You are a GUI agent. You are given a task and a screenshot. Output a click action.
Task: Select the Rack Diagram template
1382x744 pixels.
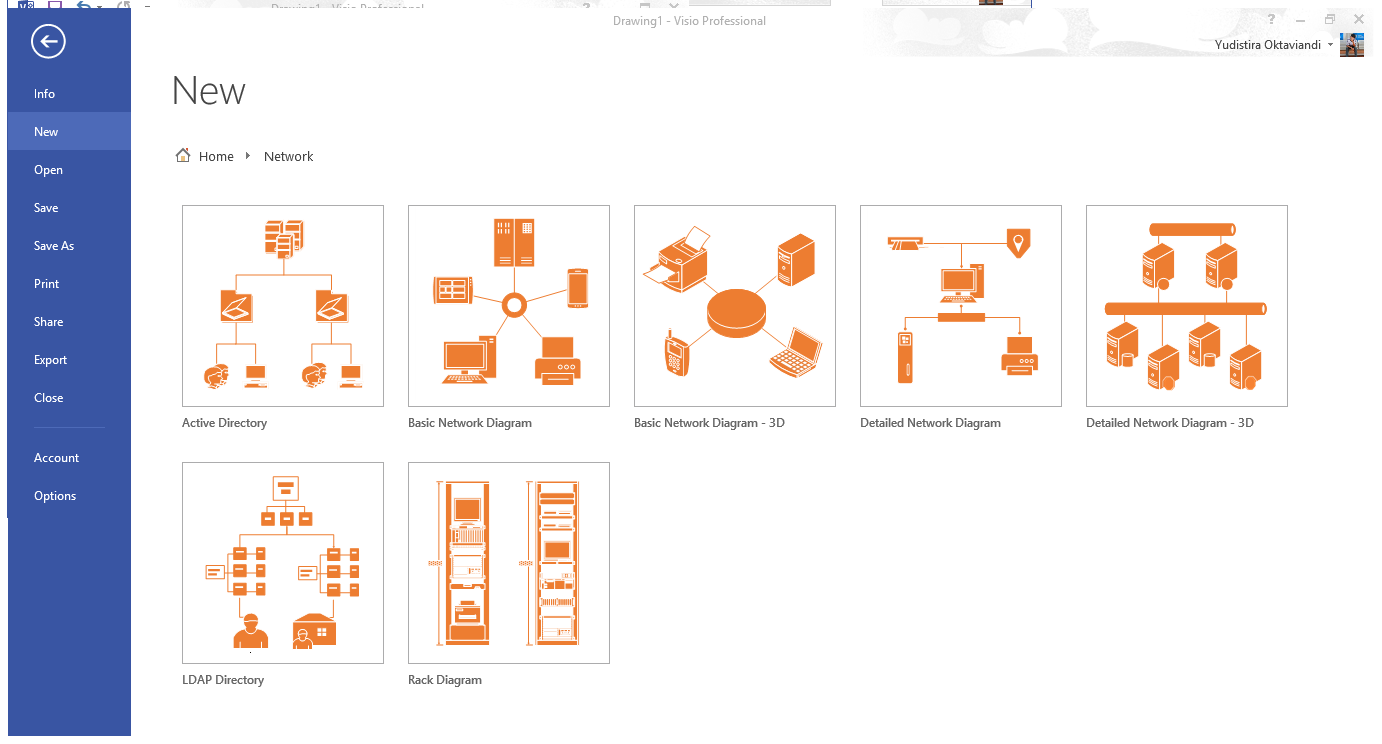point(508,562)
